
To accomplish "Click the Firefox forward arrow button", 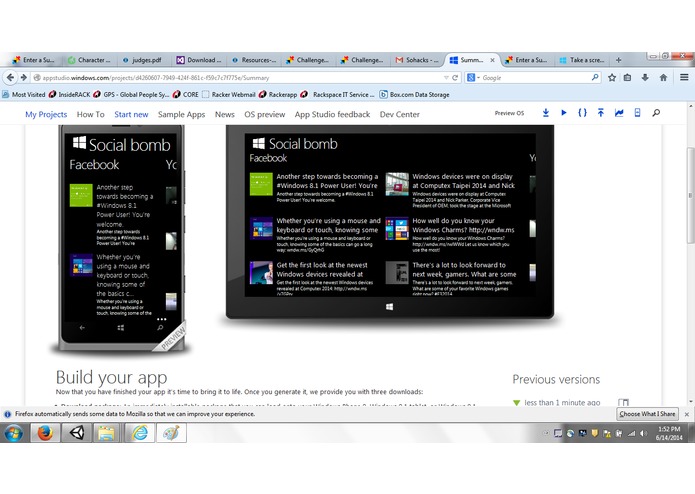I will click(23, 78).
